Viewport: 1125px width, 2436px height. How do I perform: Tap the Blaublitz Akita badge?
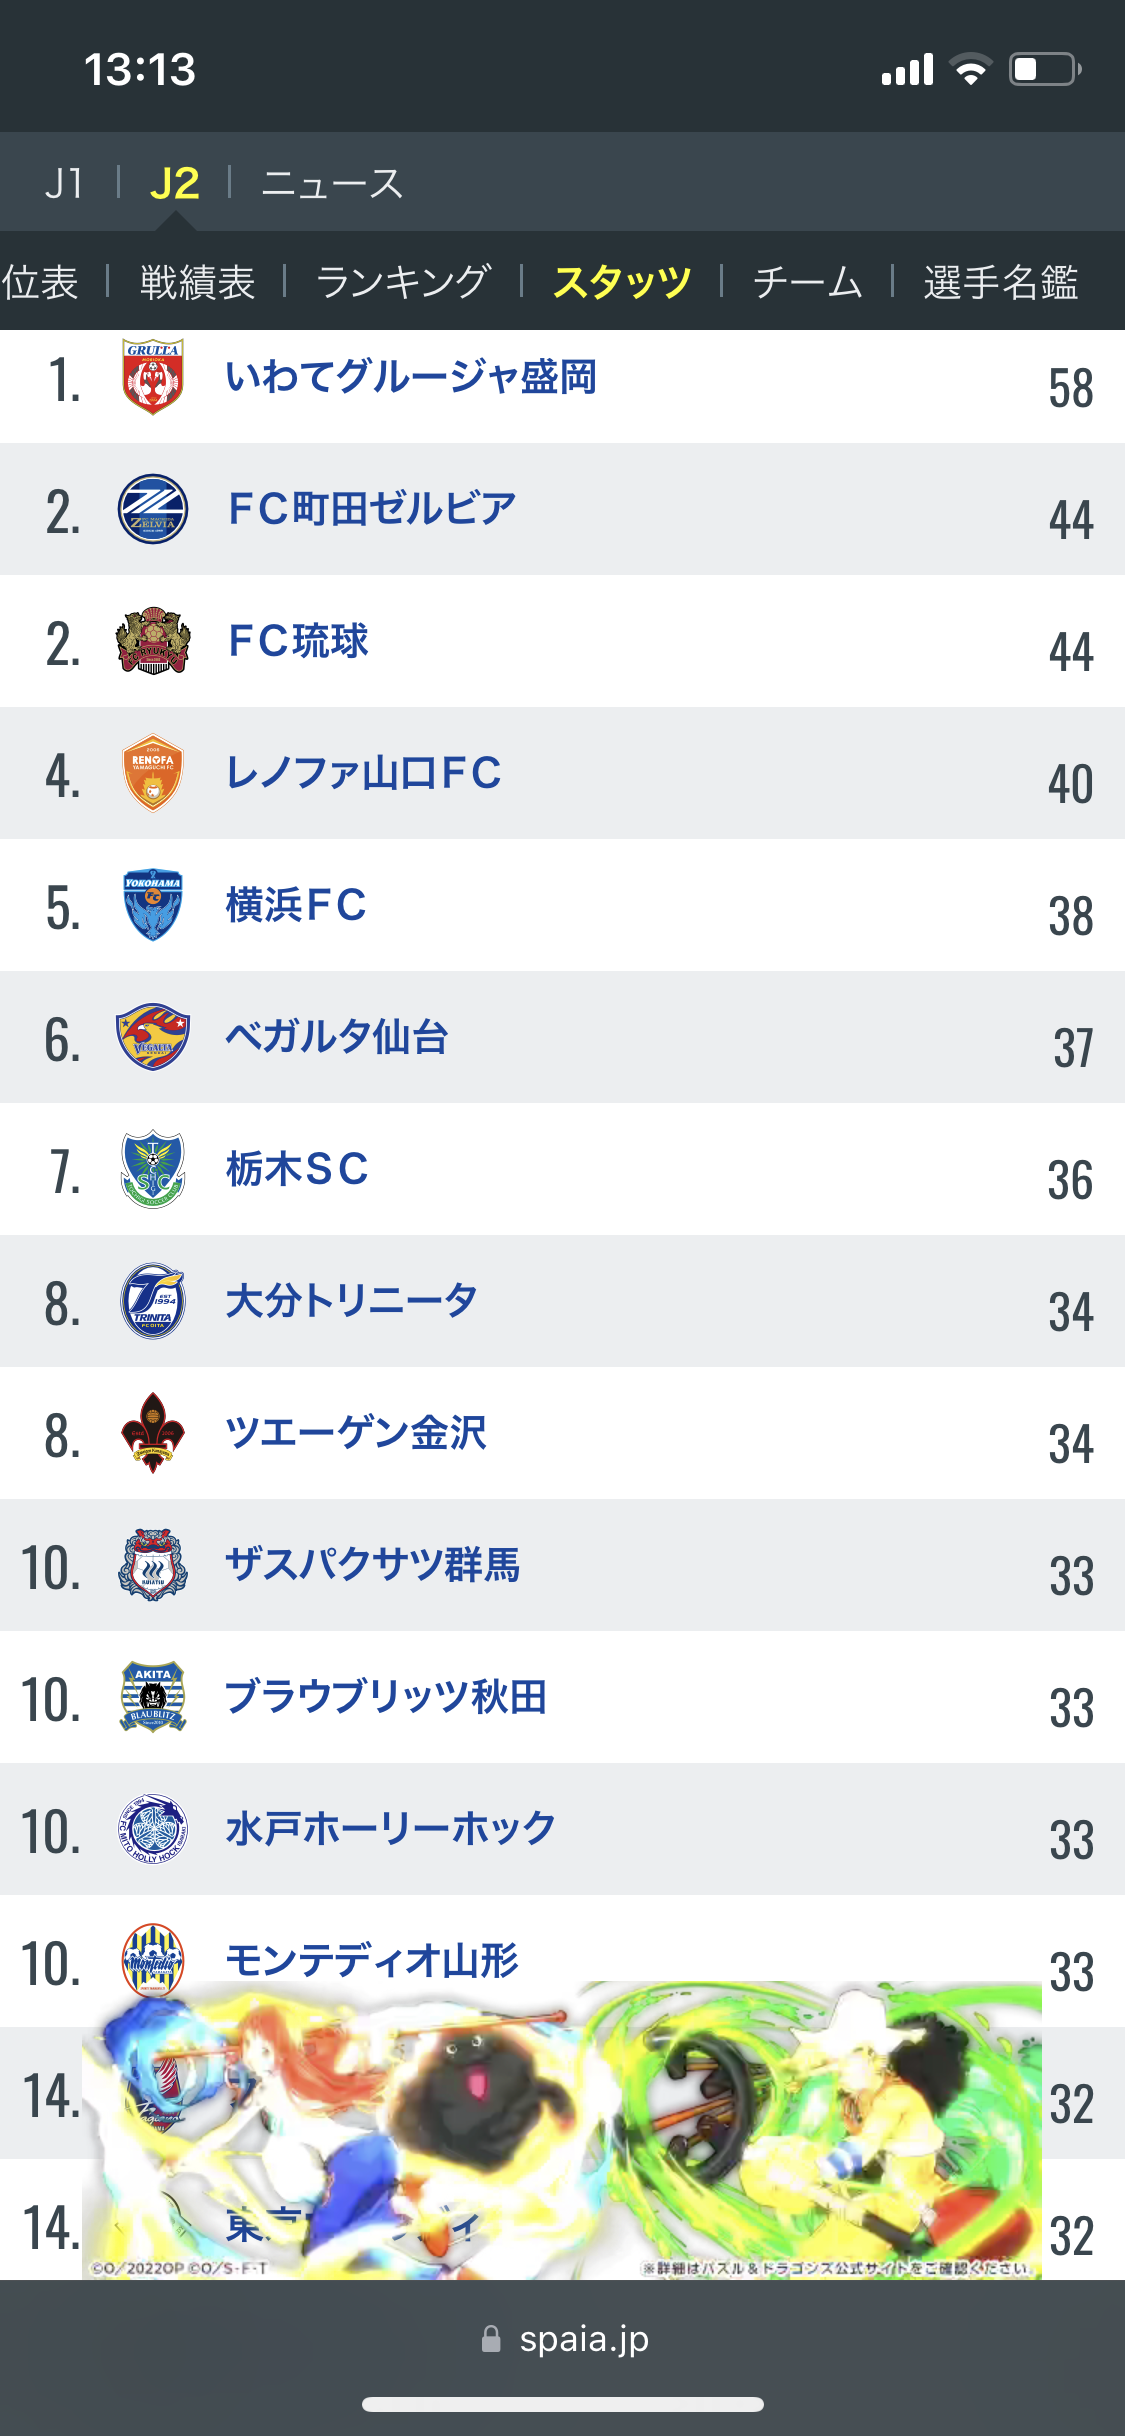[x=152, y=1697]
